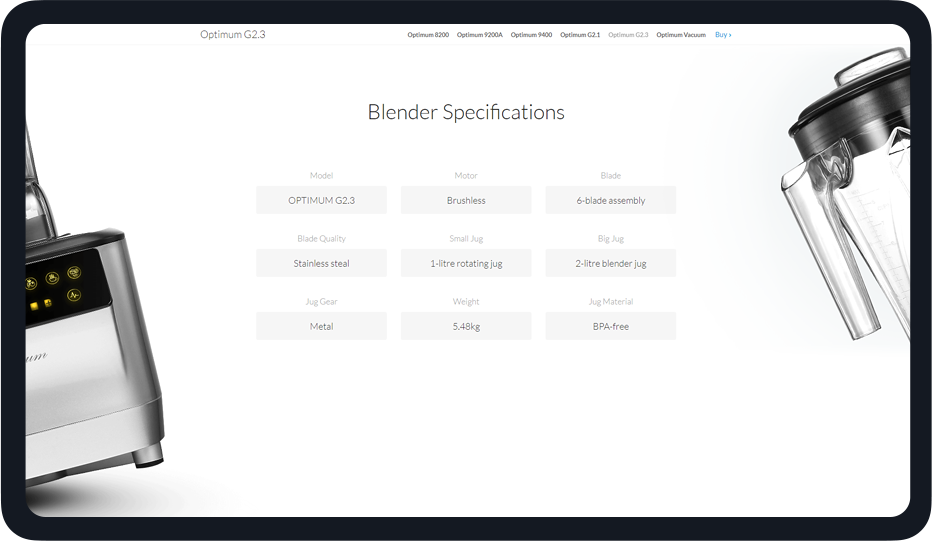
Task: Click the blue Buy link
Action: [x=723, y=35]
